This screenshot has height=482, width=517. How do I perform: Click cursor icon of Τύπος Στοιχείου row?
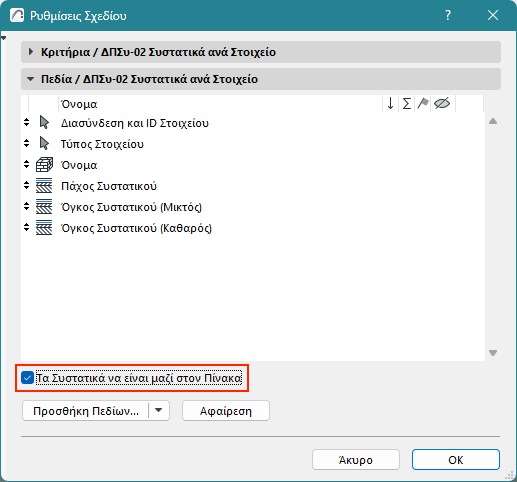click(44, 144)
